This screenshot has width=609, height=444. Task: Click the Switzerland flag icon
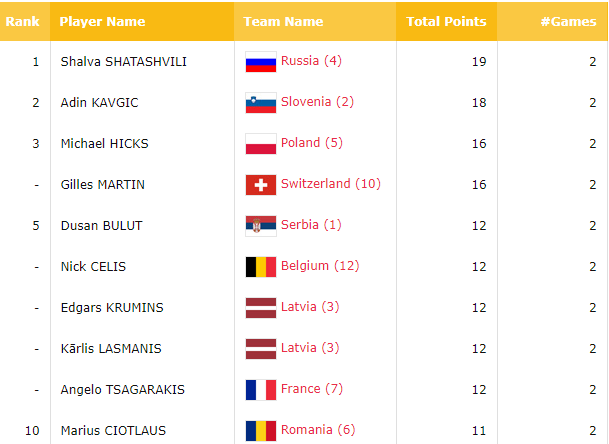pyautogui.click(x=261, y=185)
